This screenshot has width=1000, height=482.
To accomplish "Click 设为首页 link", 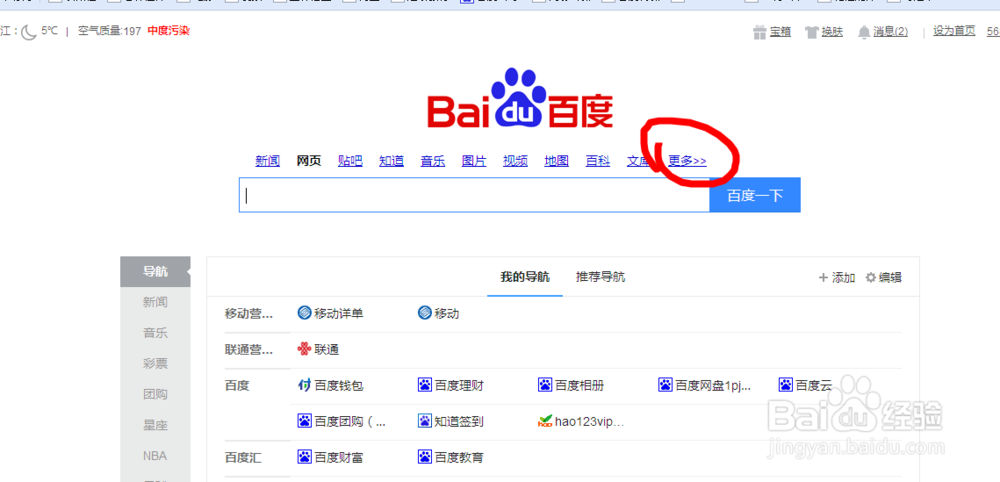I will pos(954,31).
